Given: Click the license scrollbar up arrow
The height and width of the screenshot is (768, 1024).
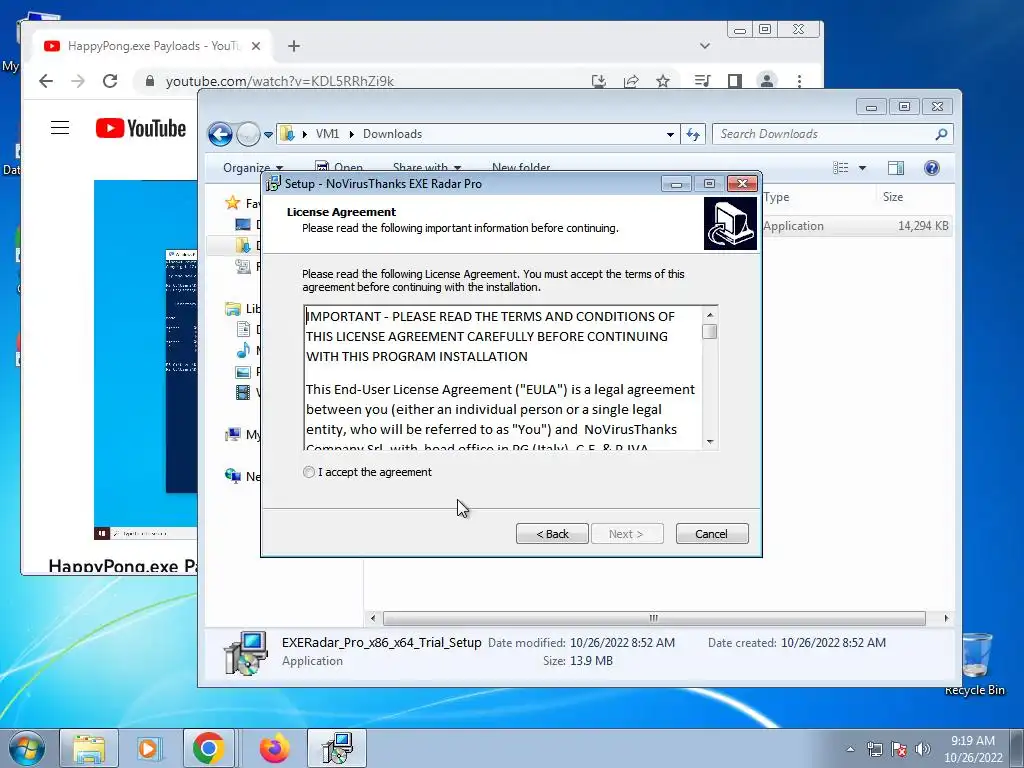Looking at the screenshot, I should pos(710,315).
